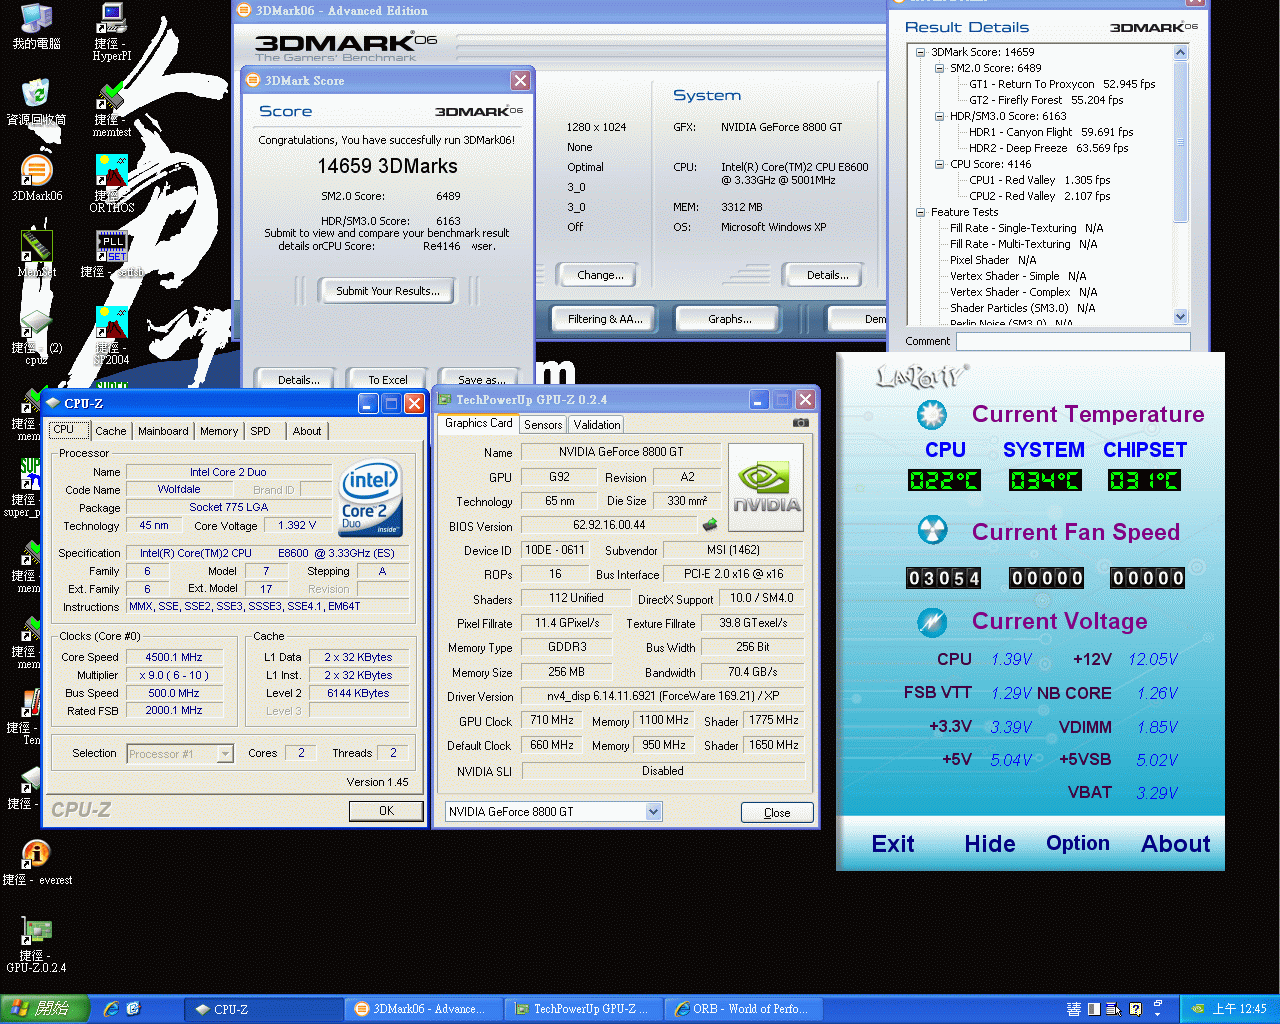The height and width of the screenshot is (1024, 1280).
Task: Click Option in the temperature monitor
Action: tap(1077, 843)
